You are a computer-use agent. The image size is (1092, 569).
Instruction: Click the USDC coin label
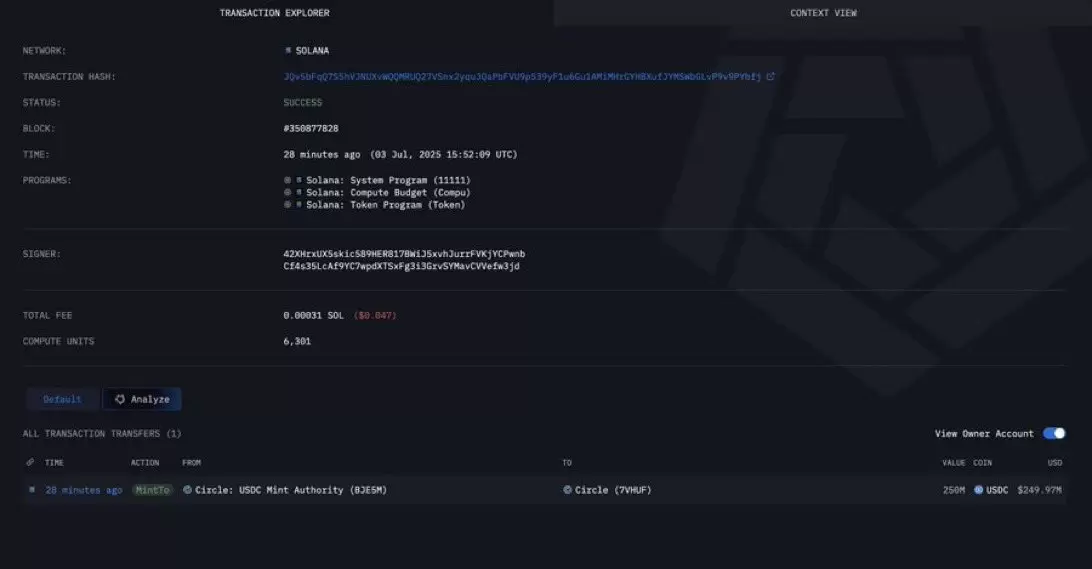[997, 490]
